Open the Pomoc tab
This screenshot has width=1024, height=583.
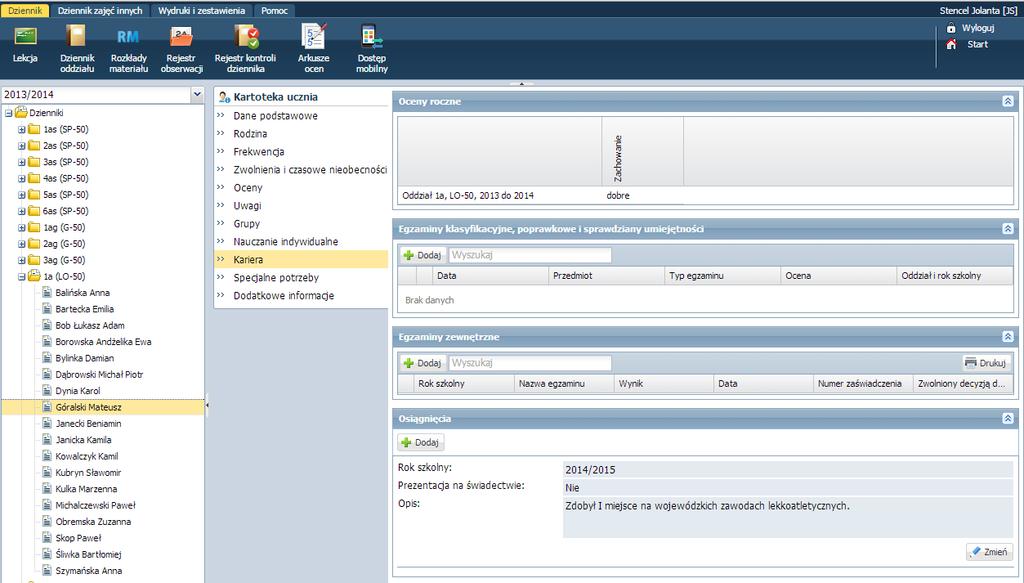[274, 10]
